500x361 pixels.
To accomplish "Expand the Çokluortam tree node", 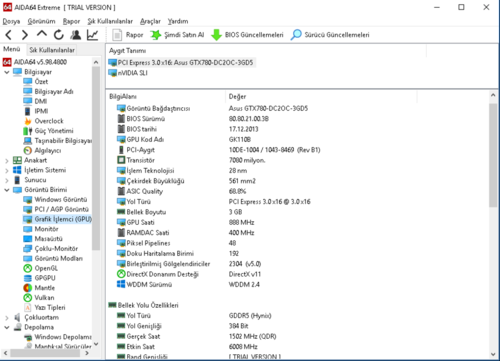I will tap(7, 317).
